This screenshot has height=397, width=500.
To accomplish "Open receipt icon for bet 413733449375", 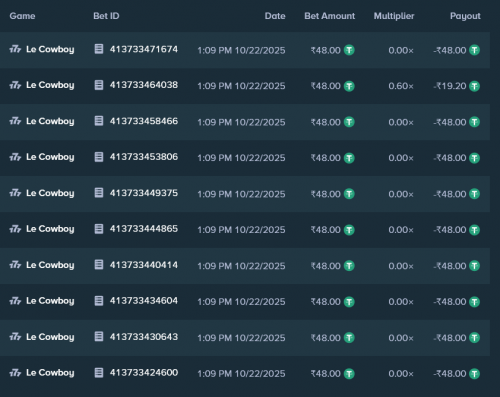I will pos(99,193).
